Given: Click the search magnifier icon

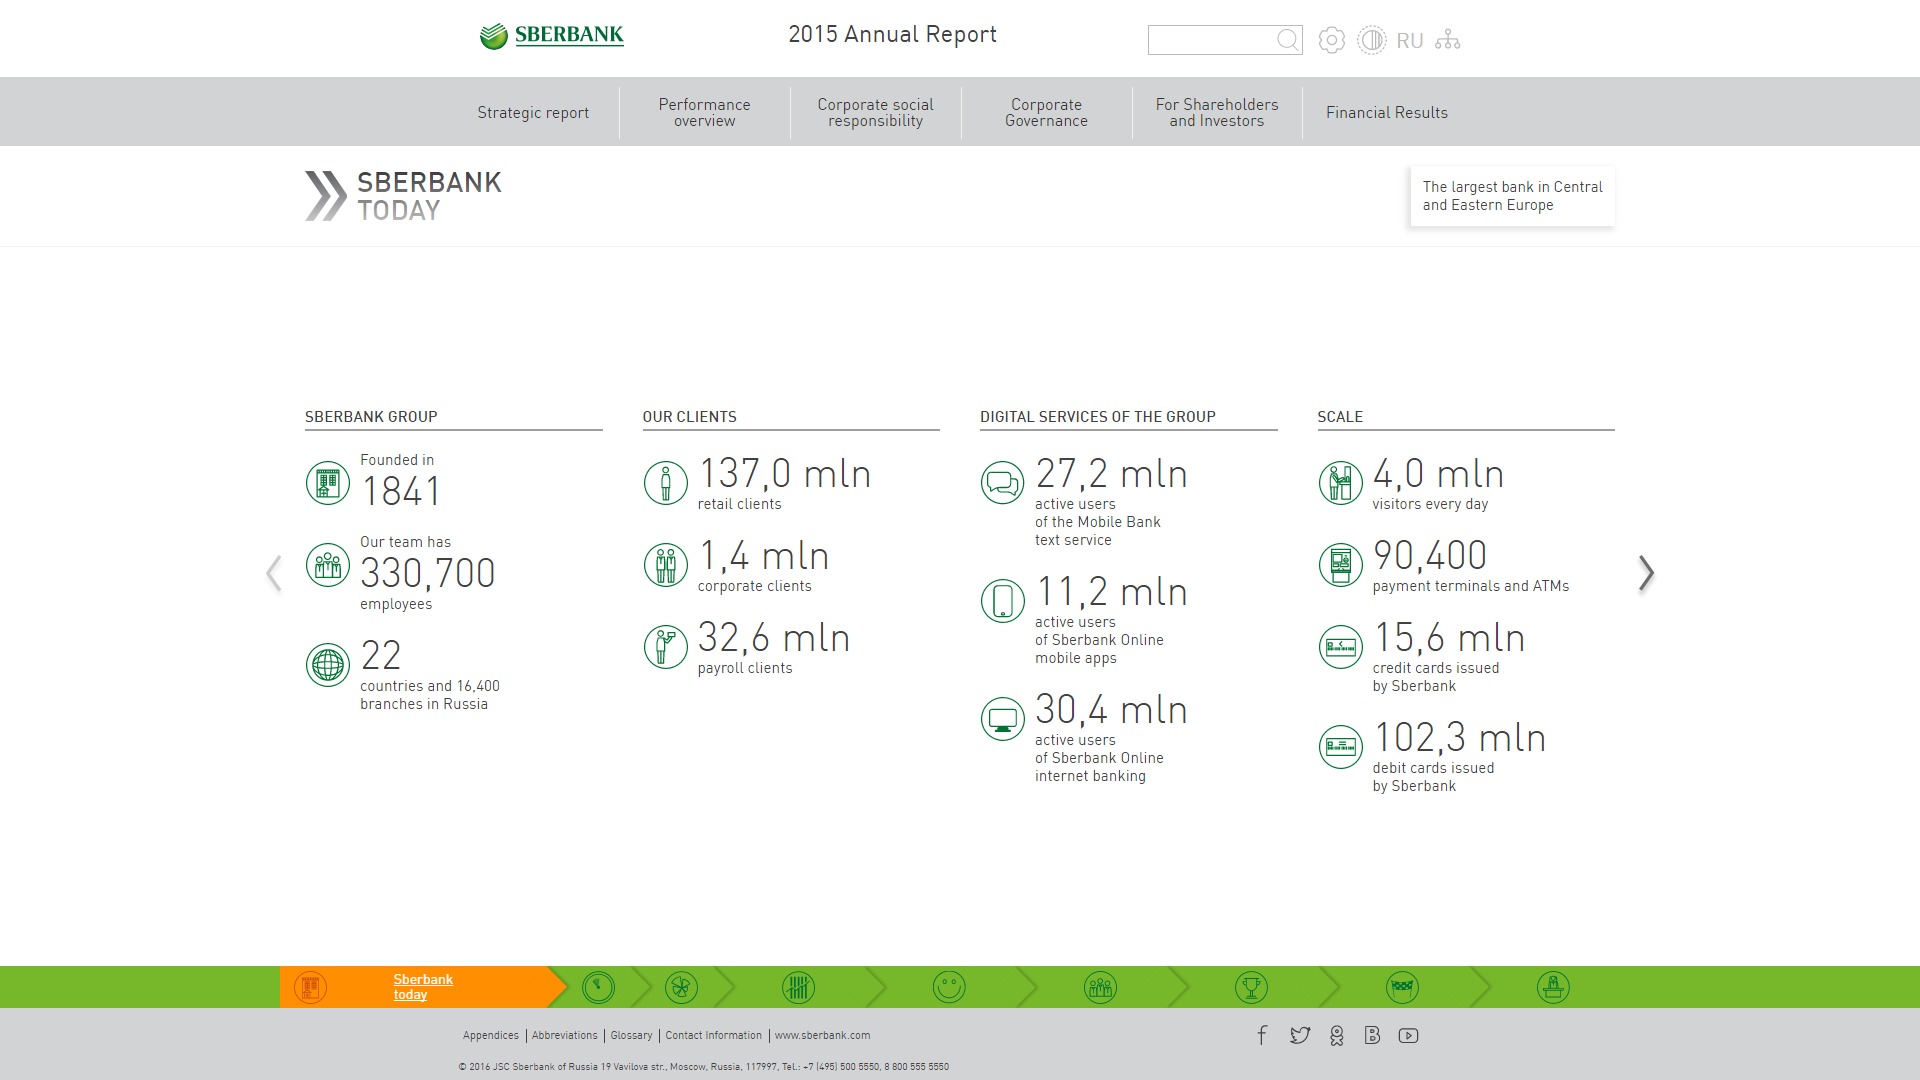Looking at the screenshot, I should 1287,40.
